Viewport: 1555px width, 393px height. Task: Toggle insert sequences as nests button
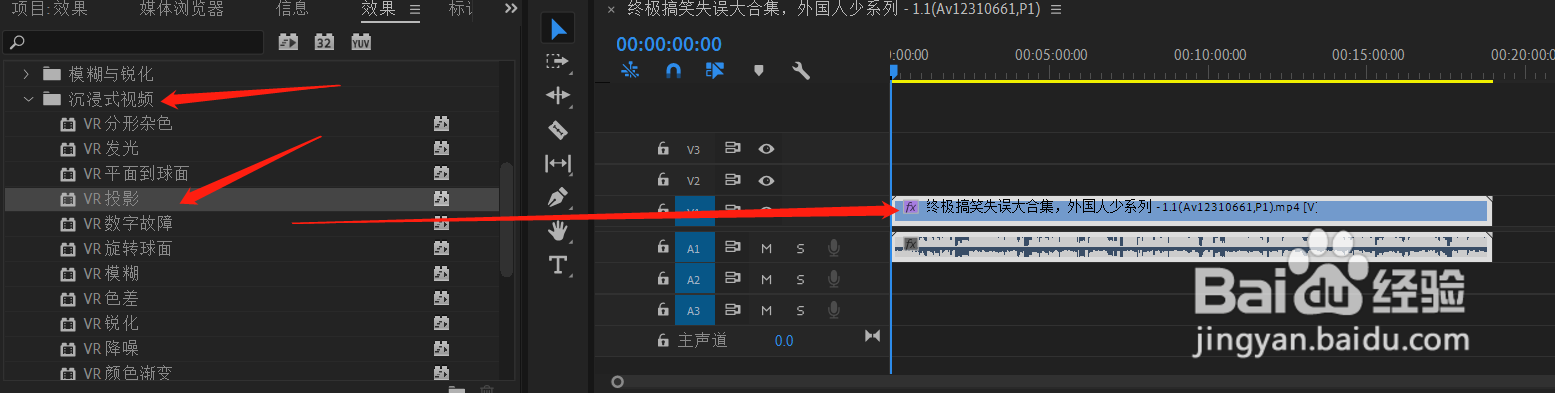coord(630,71)
